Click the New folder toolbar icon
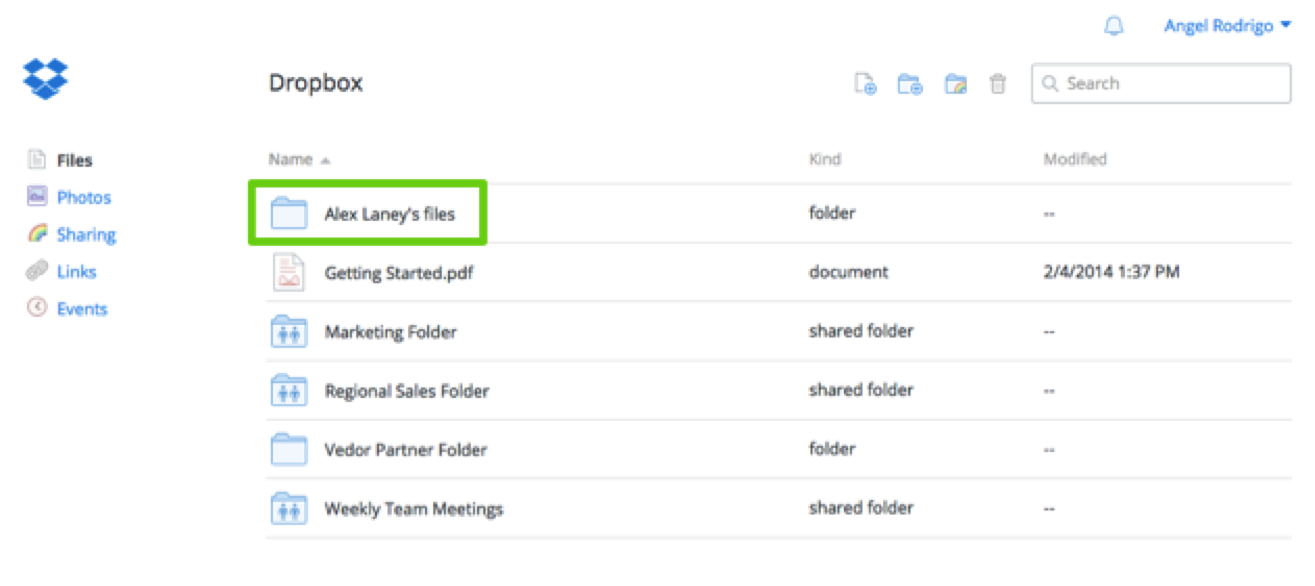The image size is (1315, 586). 909,84
